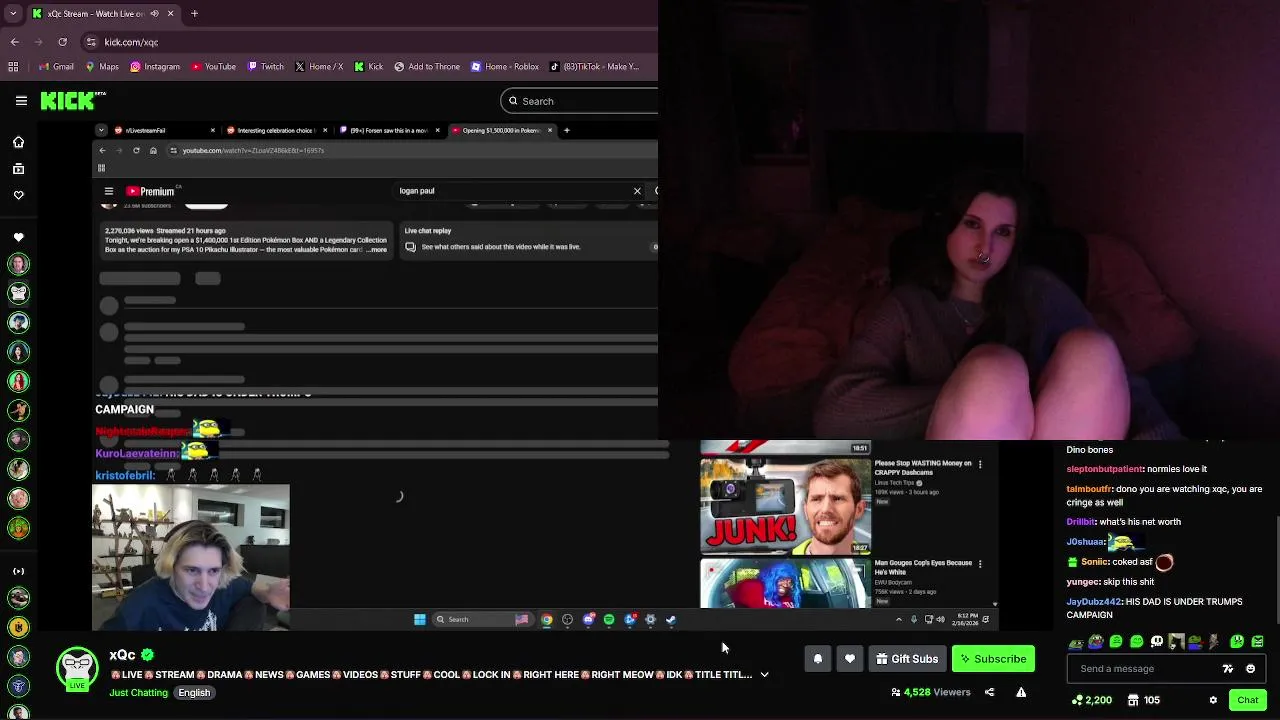This screenshot has height=720, width=1280.
Task: Follow xQc with the heart button
Action: 850,659
